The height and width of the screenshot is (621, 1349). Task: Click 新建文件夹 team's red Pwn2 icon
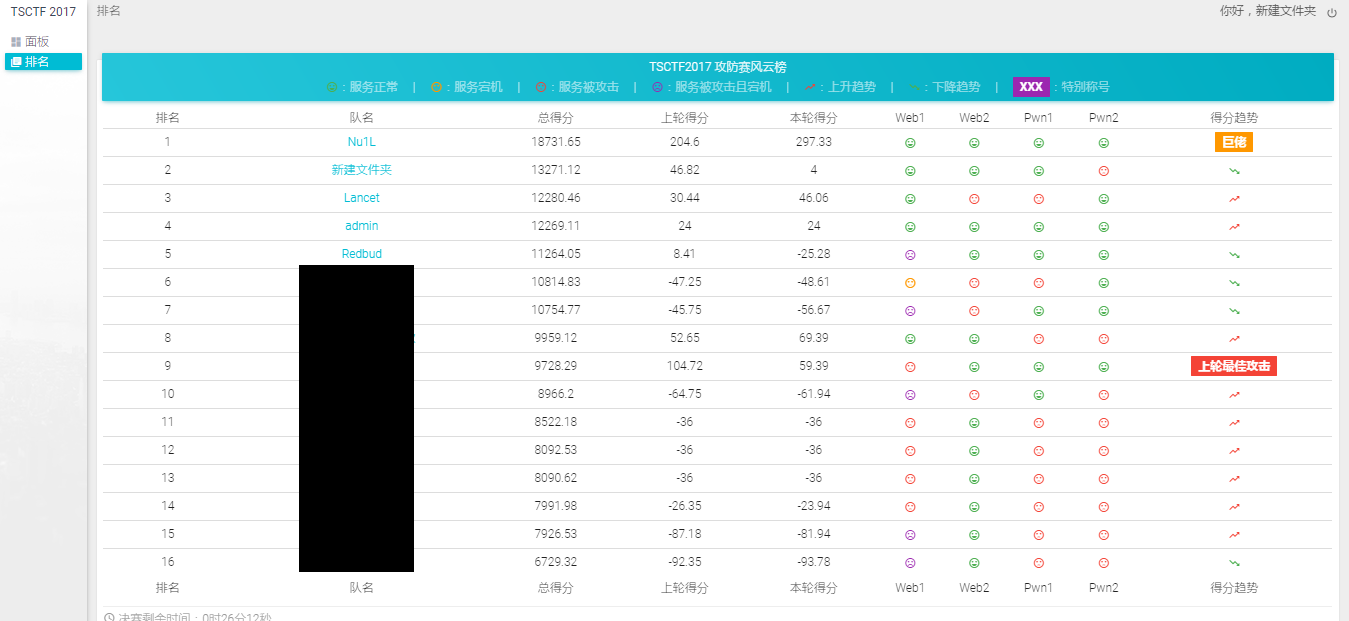click(x=1104, y=171)
